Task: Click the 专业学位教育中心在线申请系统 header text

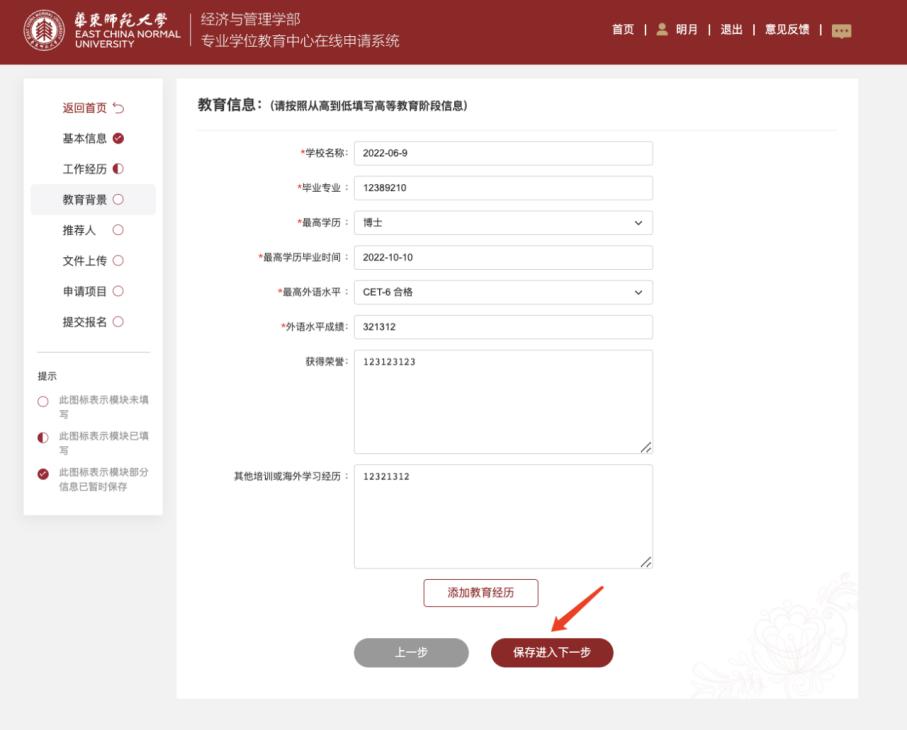Action: point(300,41)
